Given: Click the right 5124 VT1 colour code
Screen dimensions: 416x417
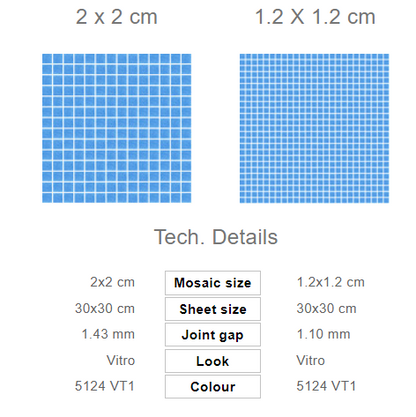Looking at the screenshot, I should [326, 386].
